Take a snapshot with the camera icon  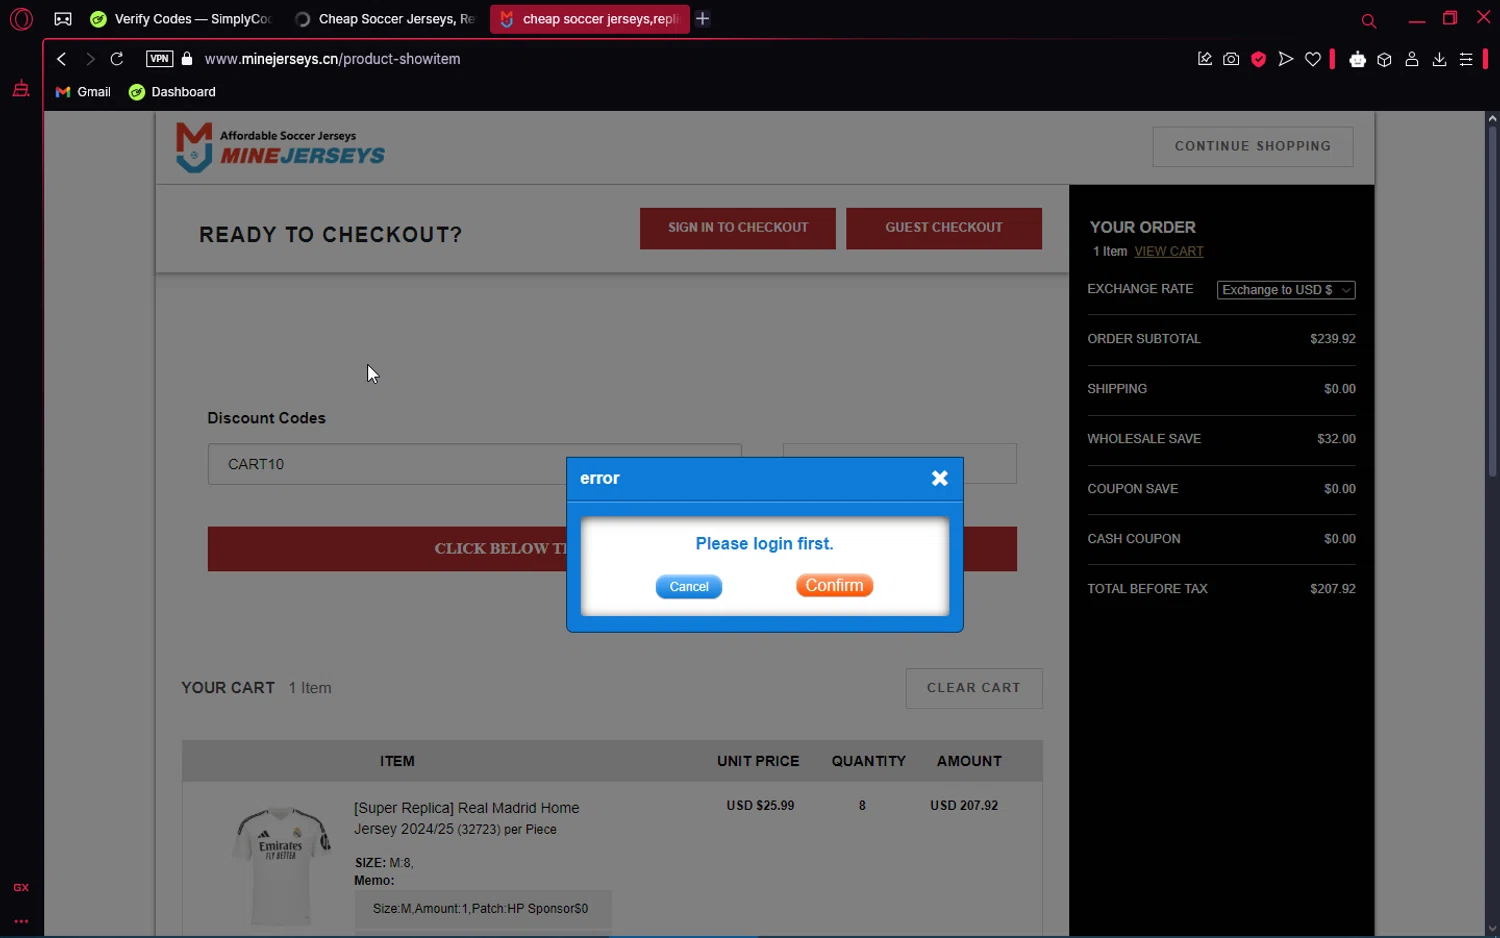[x=1231, y=59]
